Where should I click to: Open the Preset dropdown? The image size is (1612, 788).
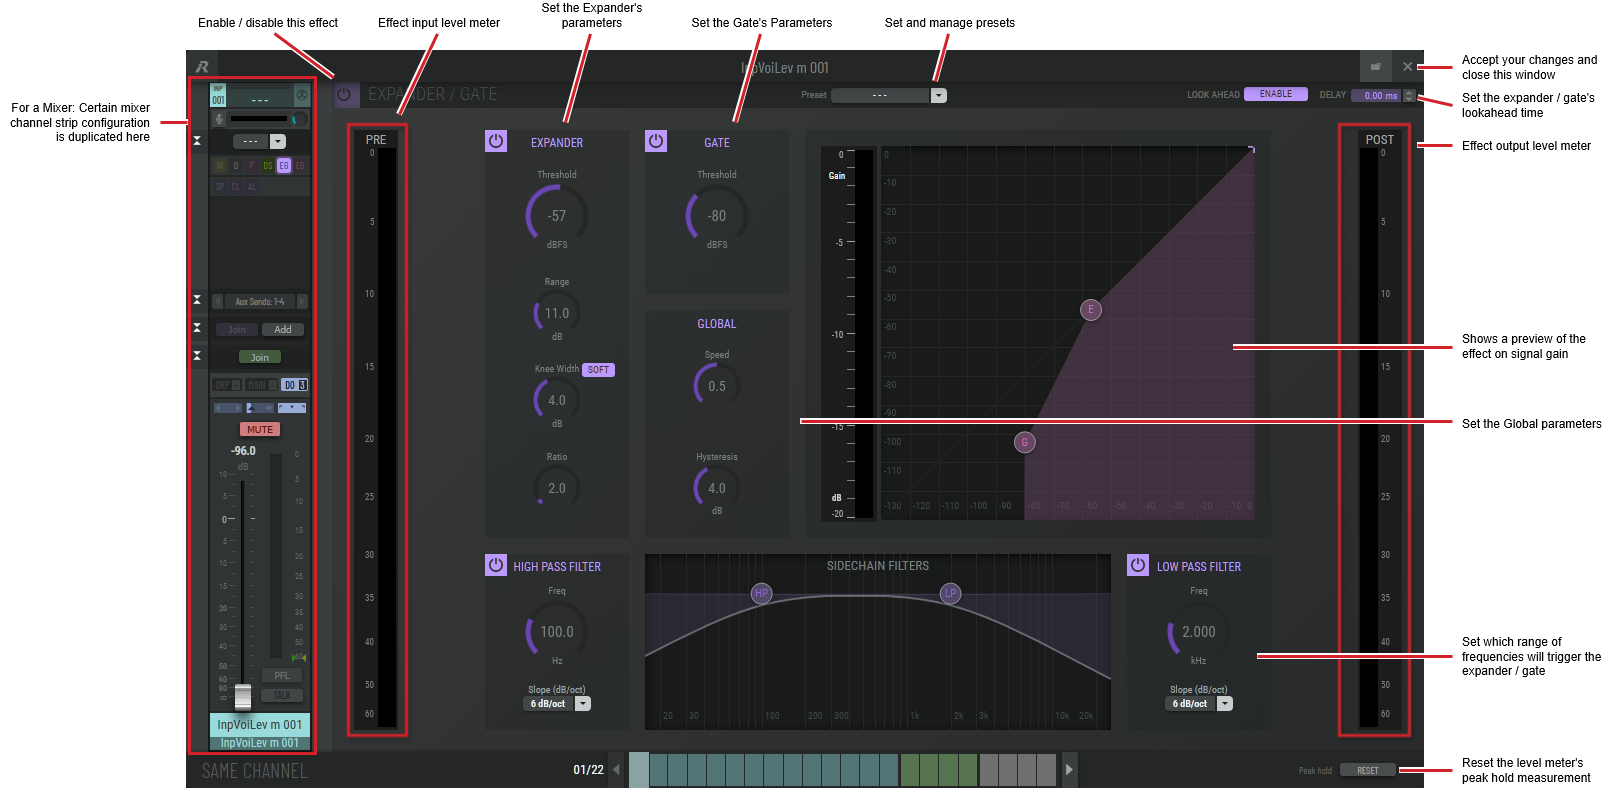[938, 96]
